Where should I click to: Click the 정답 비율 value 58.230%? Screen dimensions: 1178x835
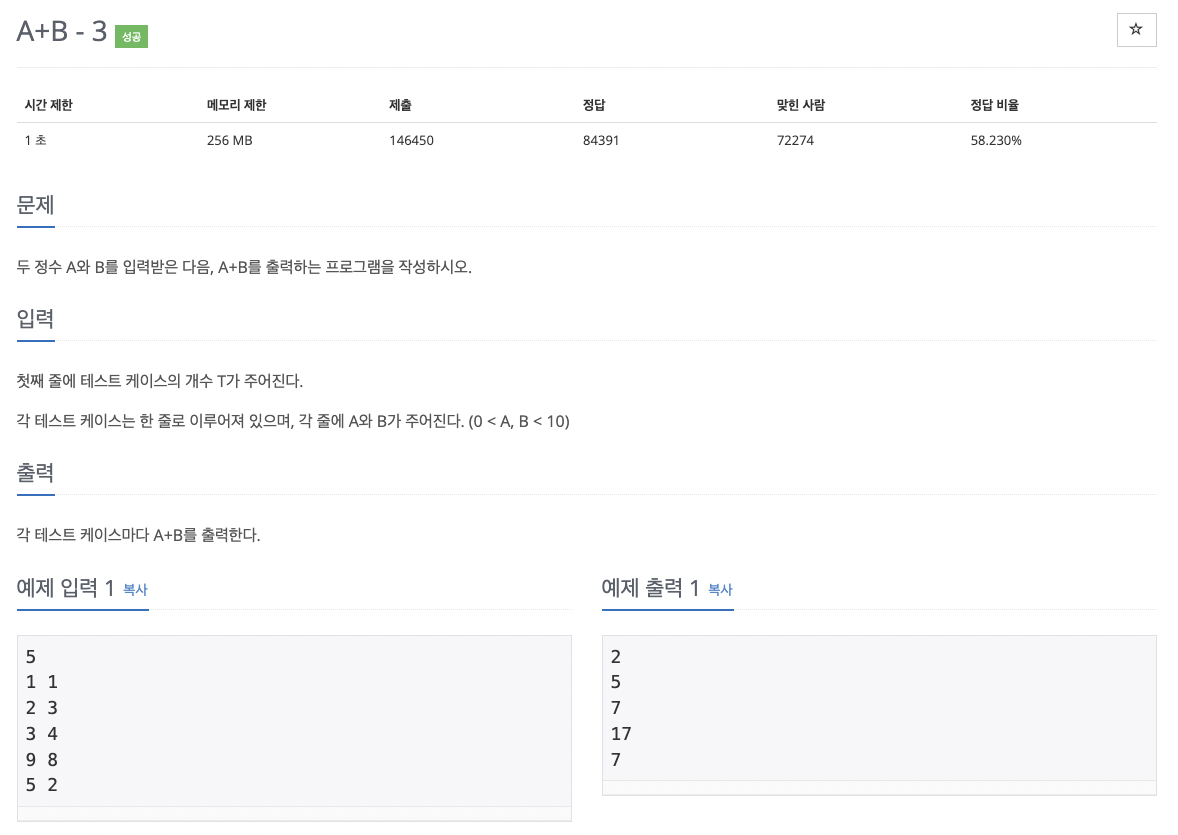click(995, 140)
